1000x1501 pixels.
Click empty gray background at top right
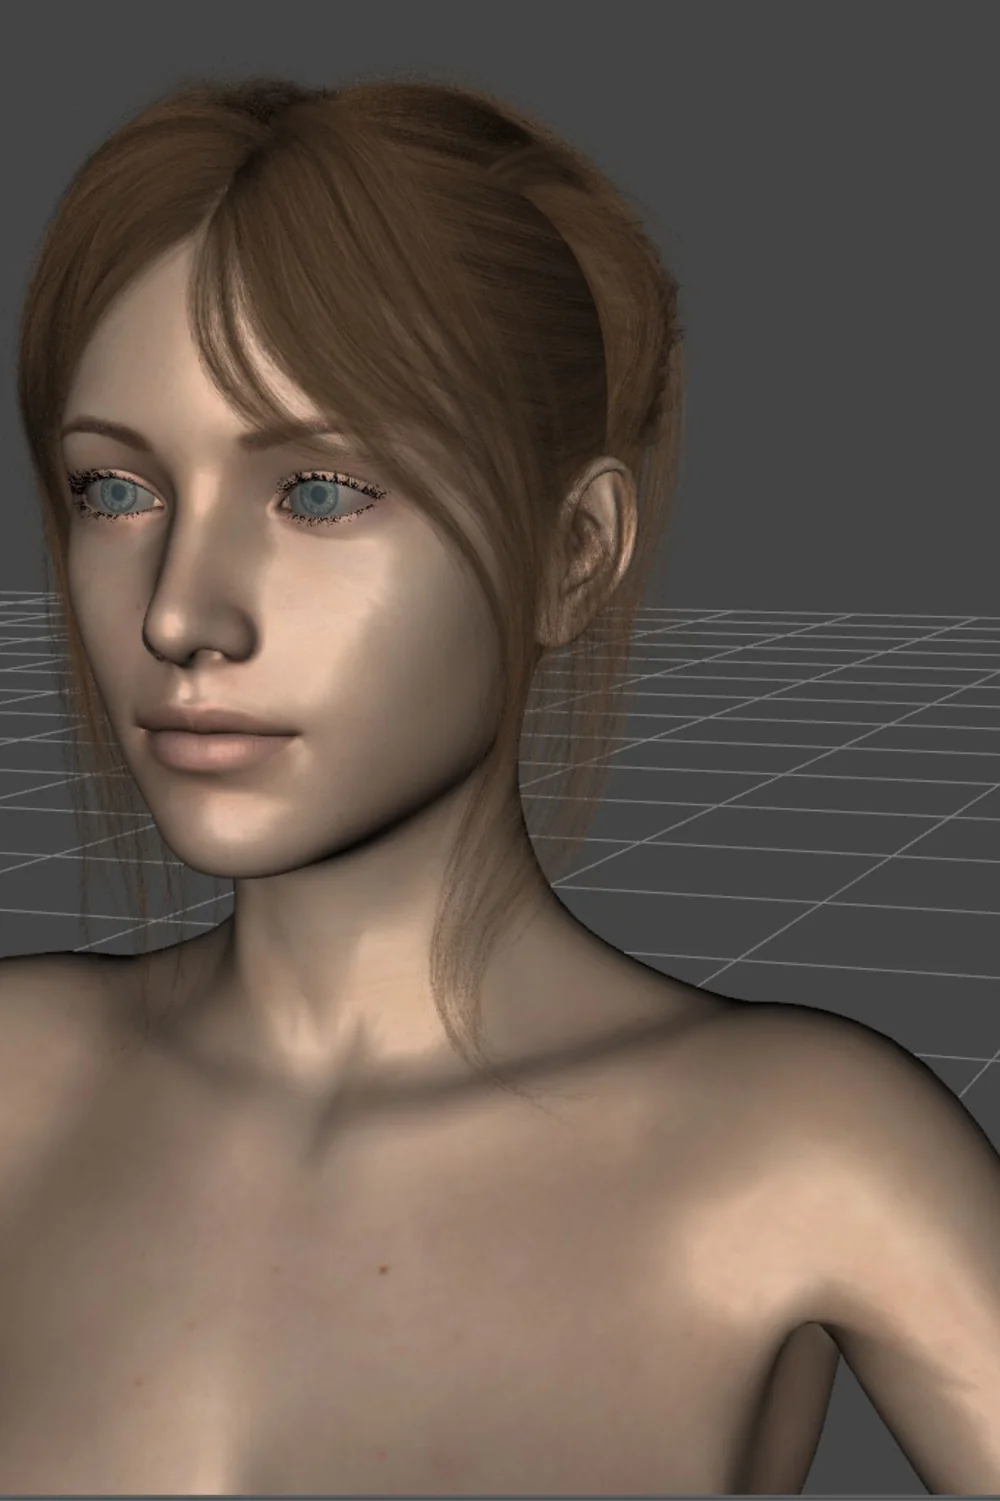pos(850,200)
